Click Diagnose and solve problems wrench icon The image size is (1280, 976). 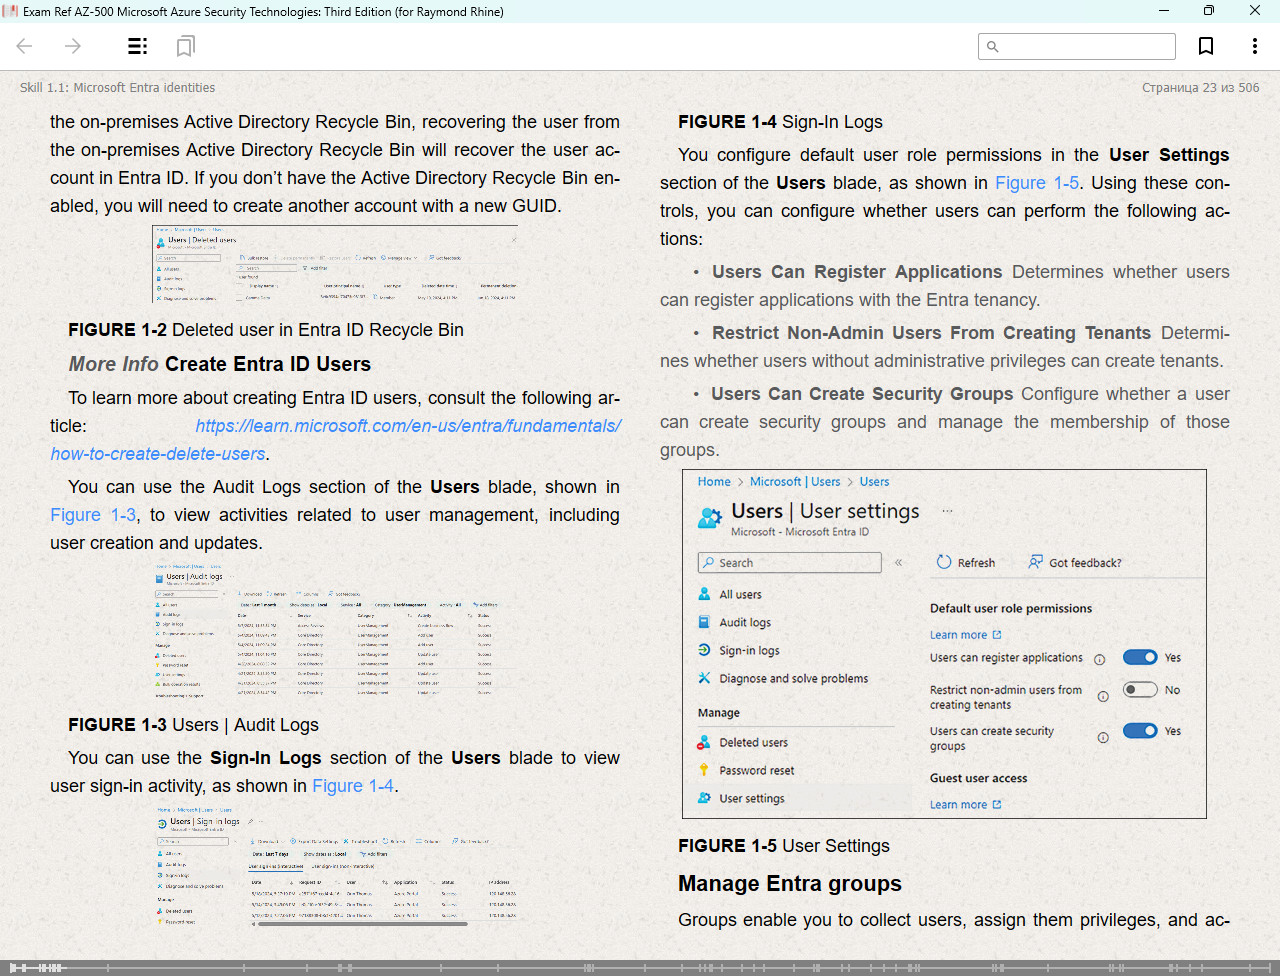(x=704, y=678)
